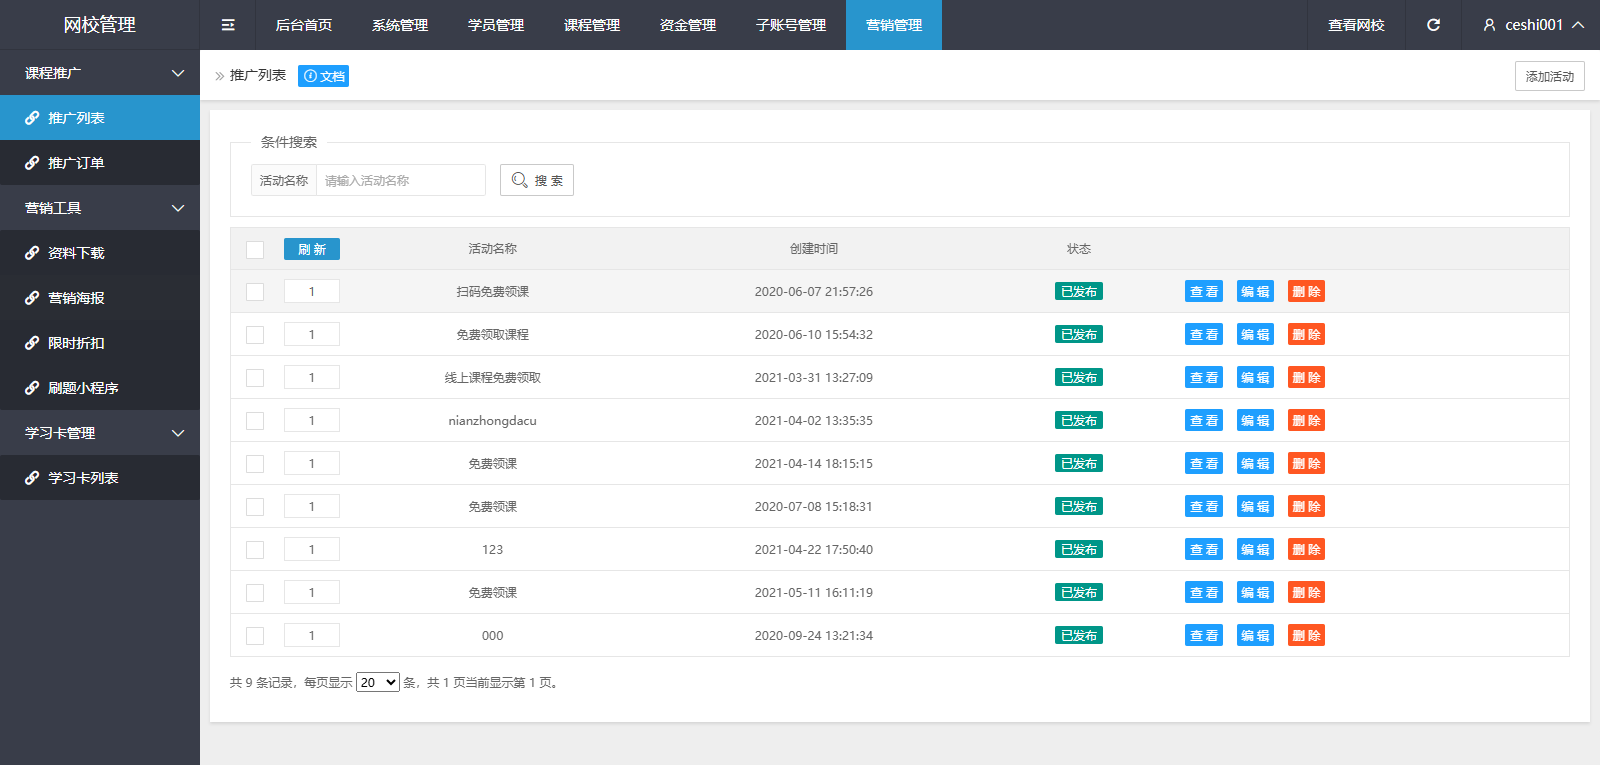Toggle the sidebar collapse hamburger icon
This screenshot has height=765, width=1600.
click(228, 25)
